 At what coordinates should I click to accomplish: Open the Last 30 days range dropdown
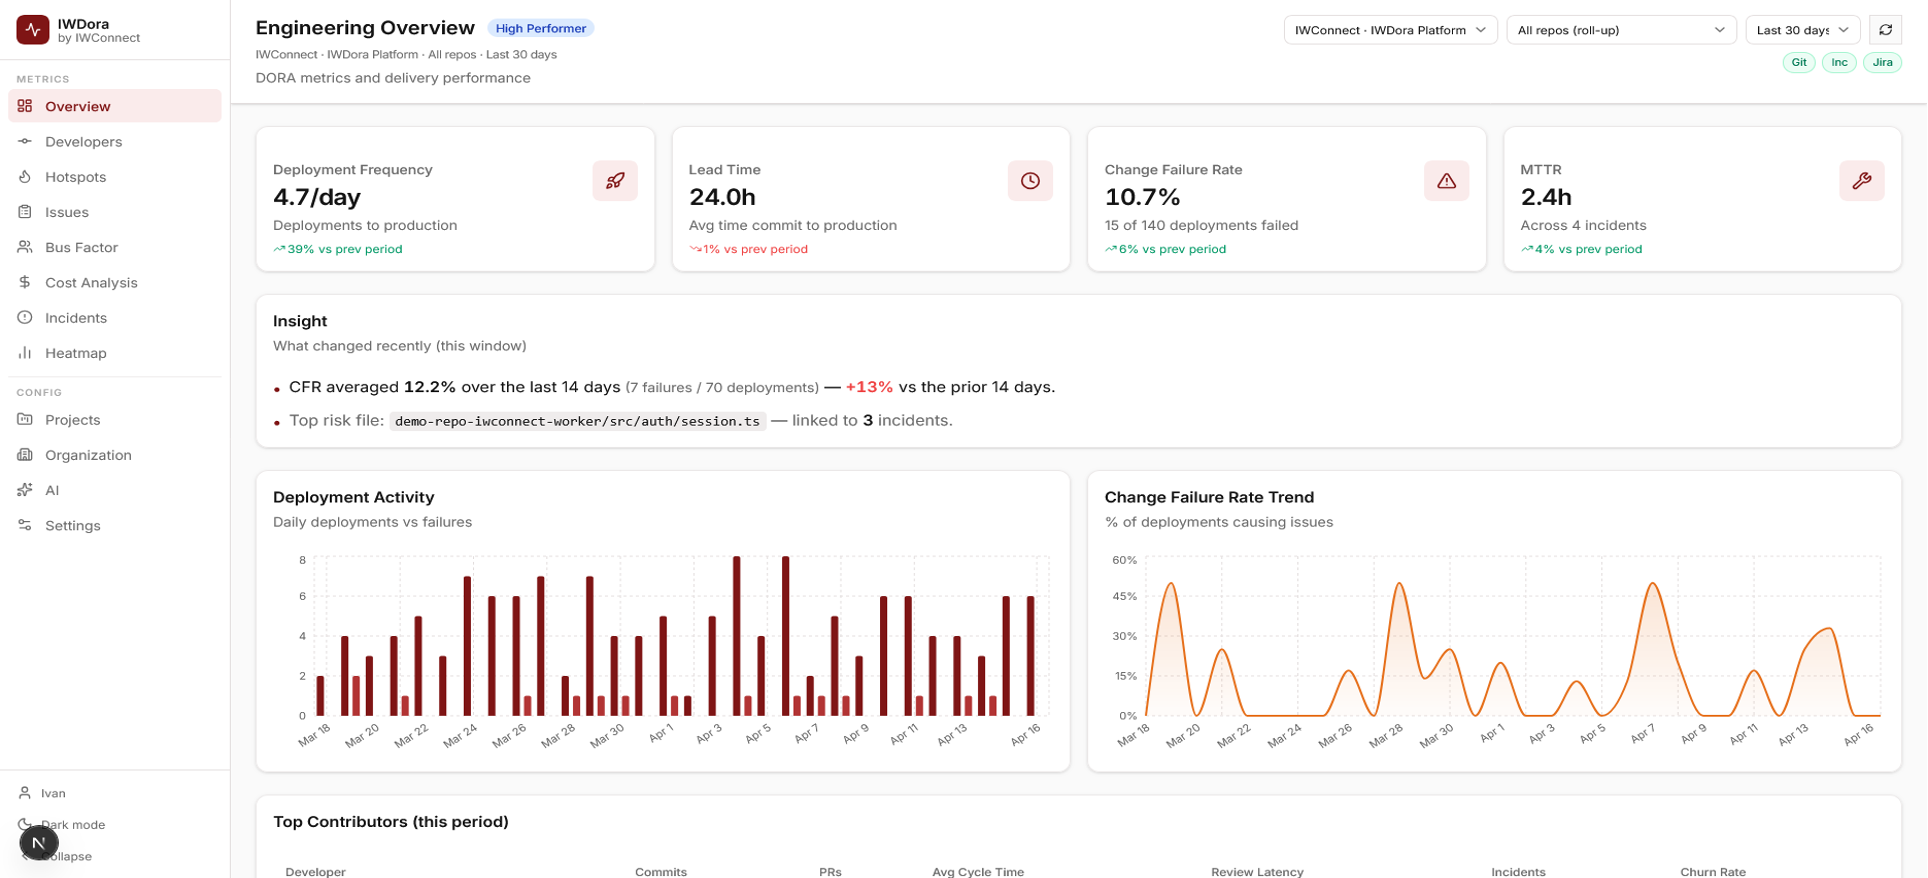(x=1803, y=30)
